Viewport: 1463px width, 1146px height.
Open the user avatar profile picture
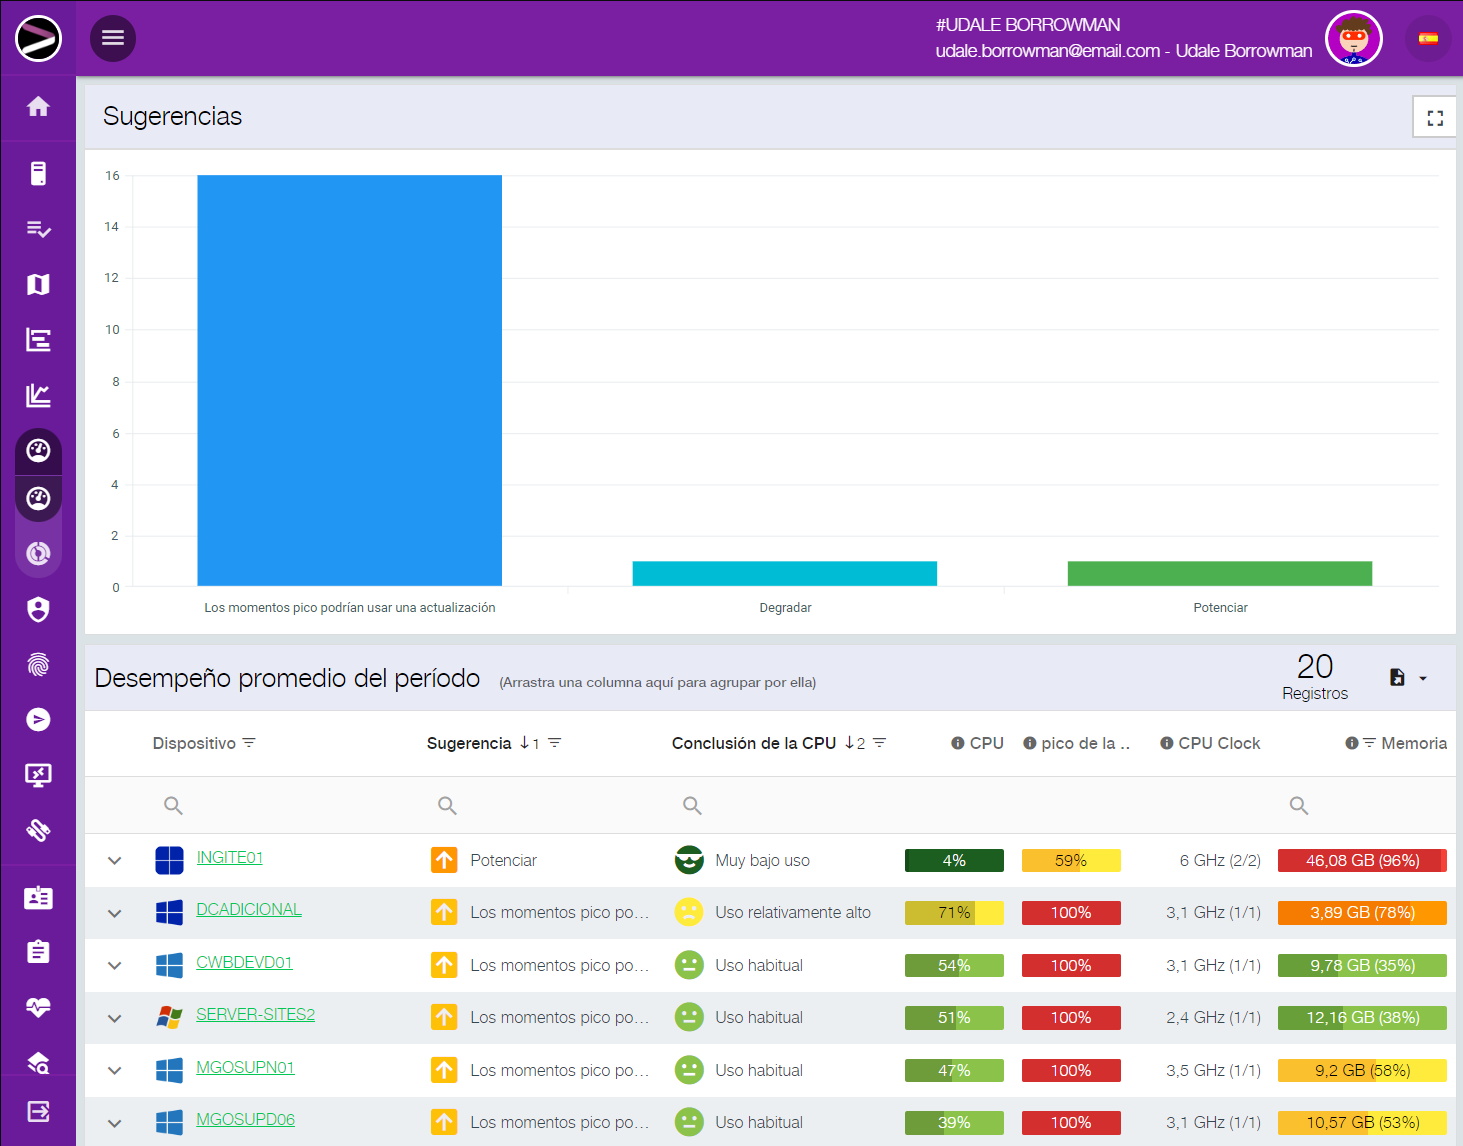1353,39
